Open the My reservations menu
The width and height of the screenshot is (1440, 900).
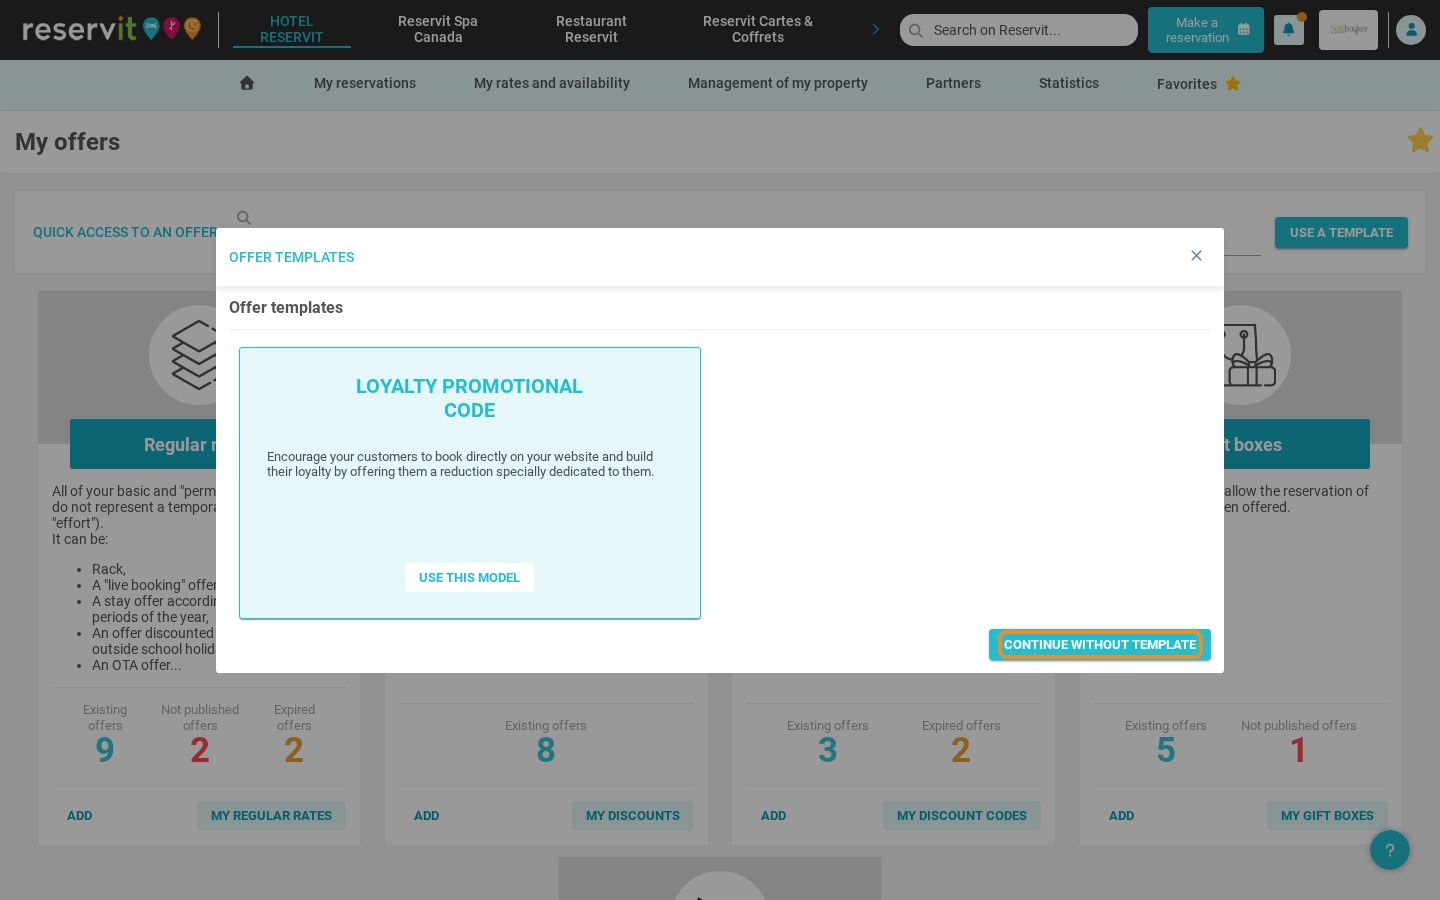pos(365,83)
